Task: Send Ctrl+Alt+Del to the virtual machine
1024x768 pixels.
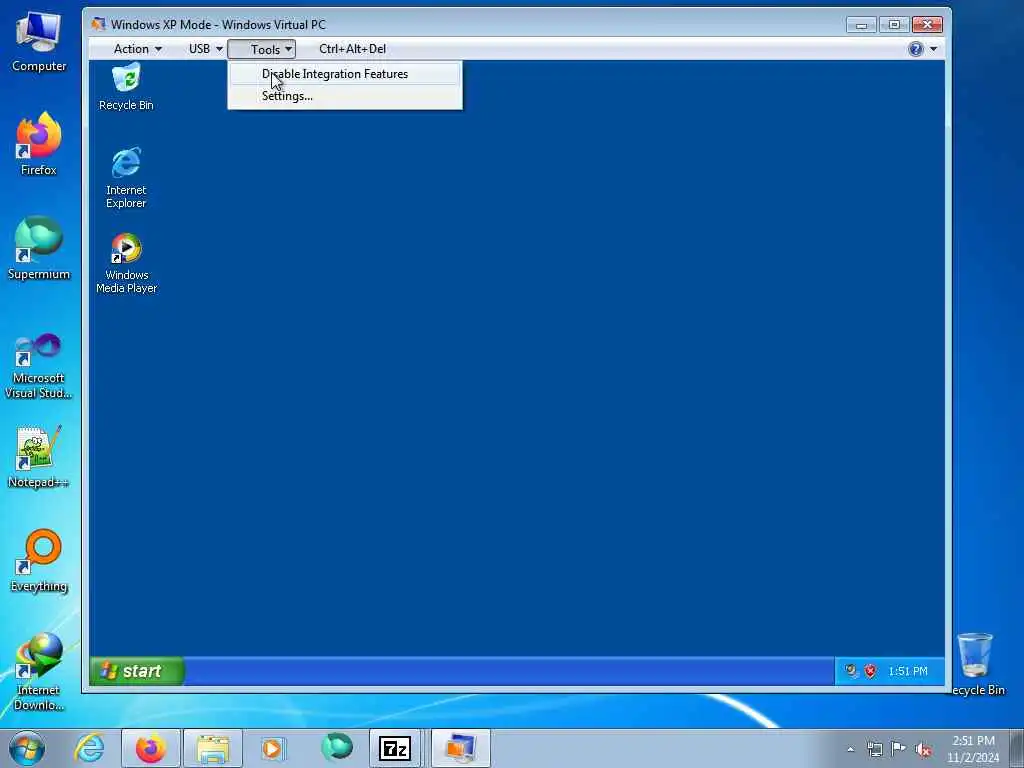Action: 352,49
